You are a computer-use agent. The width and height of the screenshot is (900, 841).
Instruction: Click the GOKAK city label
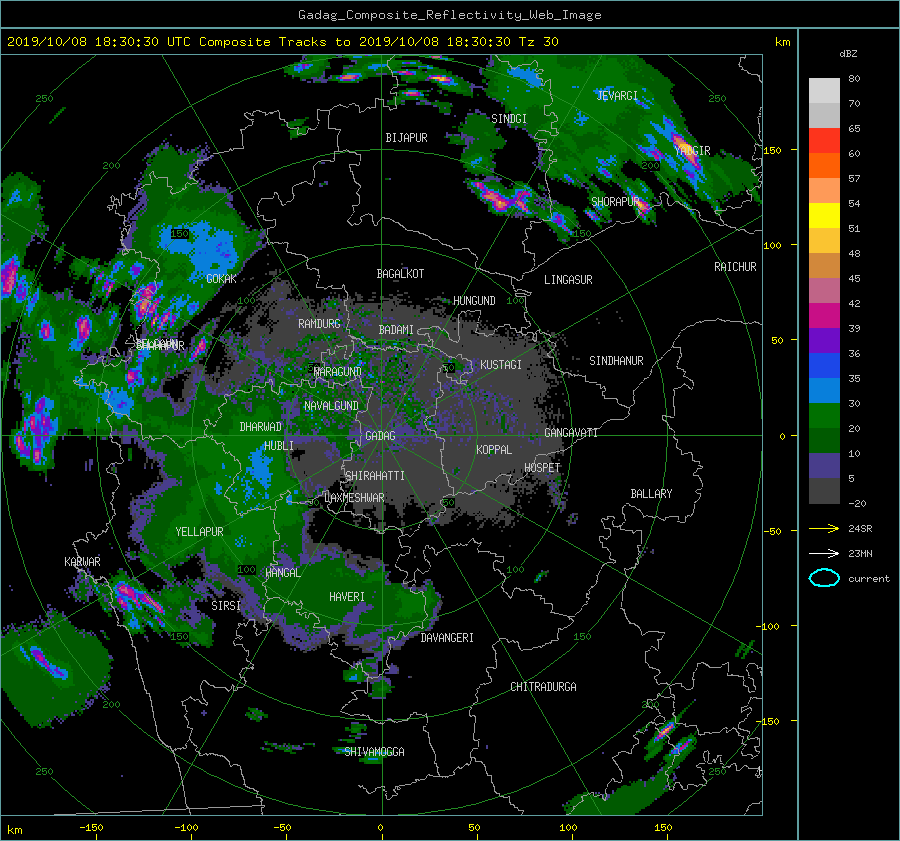click(x=221, y=278)
